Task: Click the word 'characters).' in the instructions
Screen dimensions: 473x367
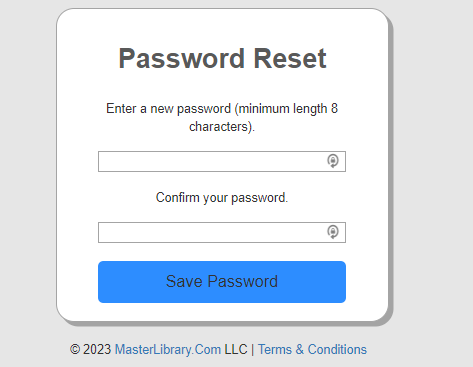Action: coord(222,127)
